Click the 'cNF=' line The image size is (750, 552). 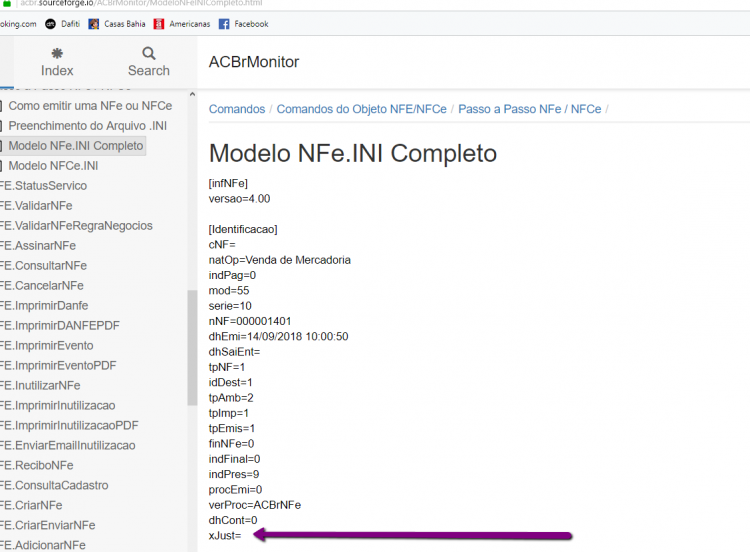coord(222,244)
